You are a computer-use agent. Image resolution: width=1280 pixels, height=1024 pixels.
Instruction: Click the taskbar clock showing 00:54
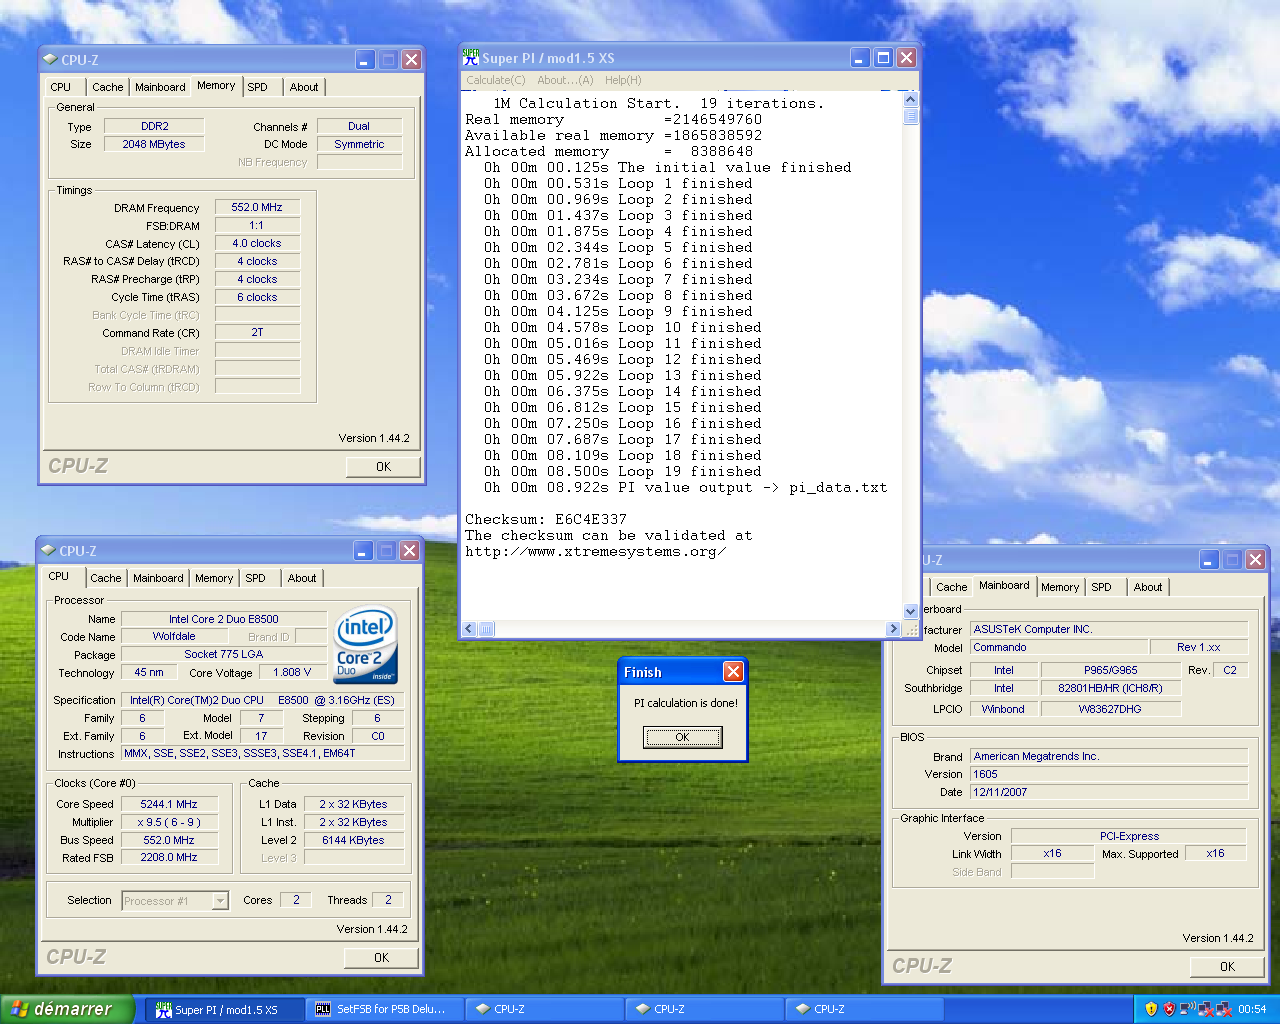(x=1252, y=1010)
